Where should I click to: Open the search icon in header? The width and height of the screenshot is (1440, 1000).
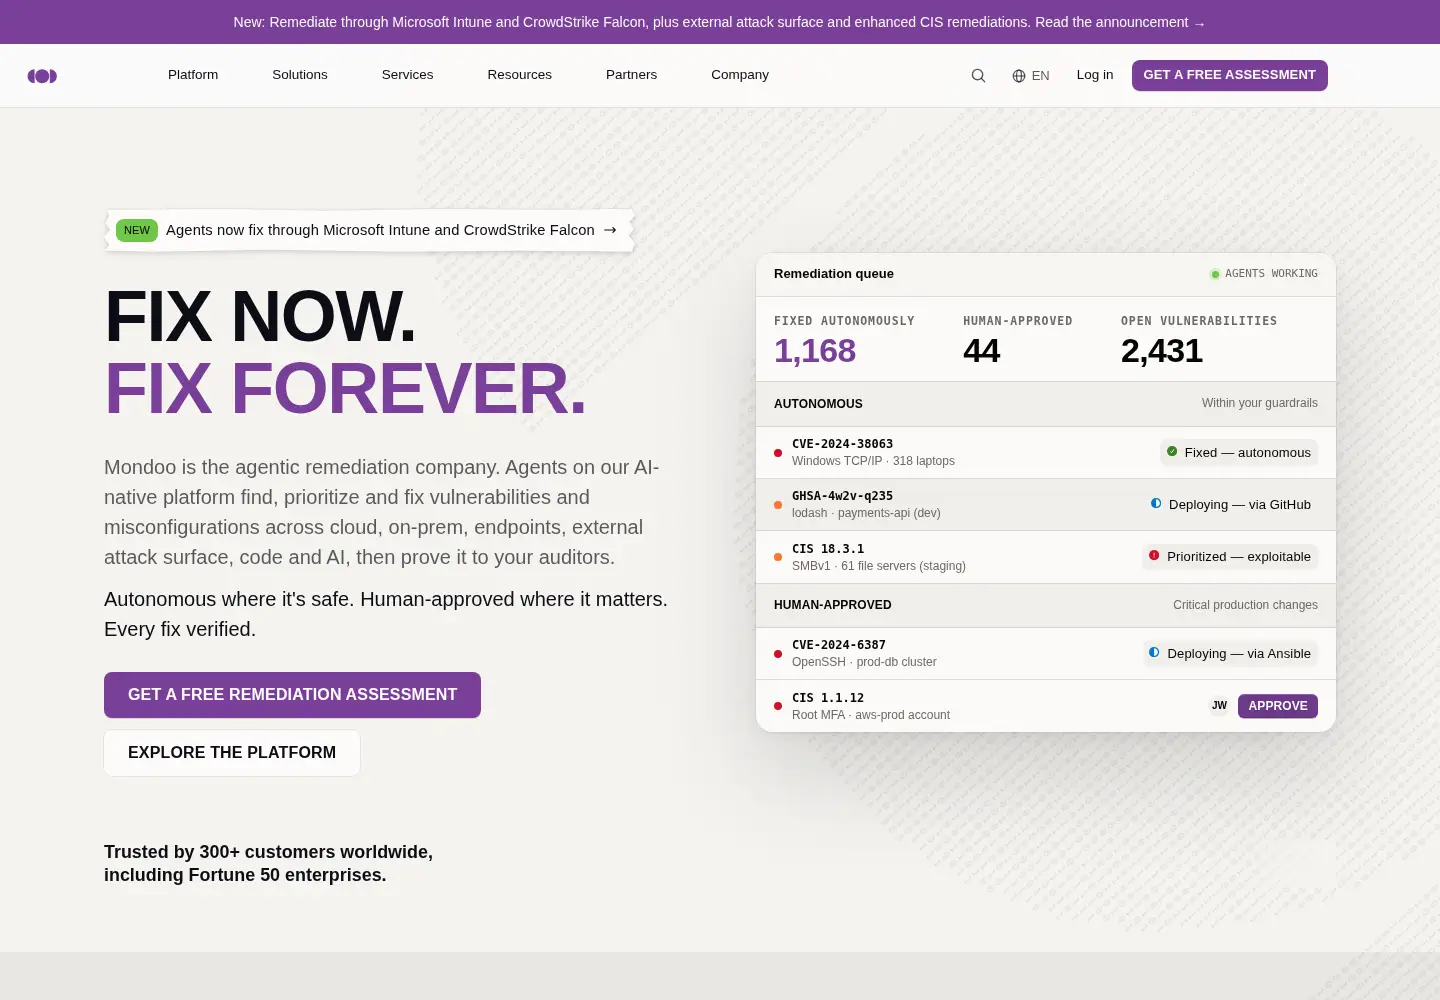978,76
